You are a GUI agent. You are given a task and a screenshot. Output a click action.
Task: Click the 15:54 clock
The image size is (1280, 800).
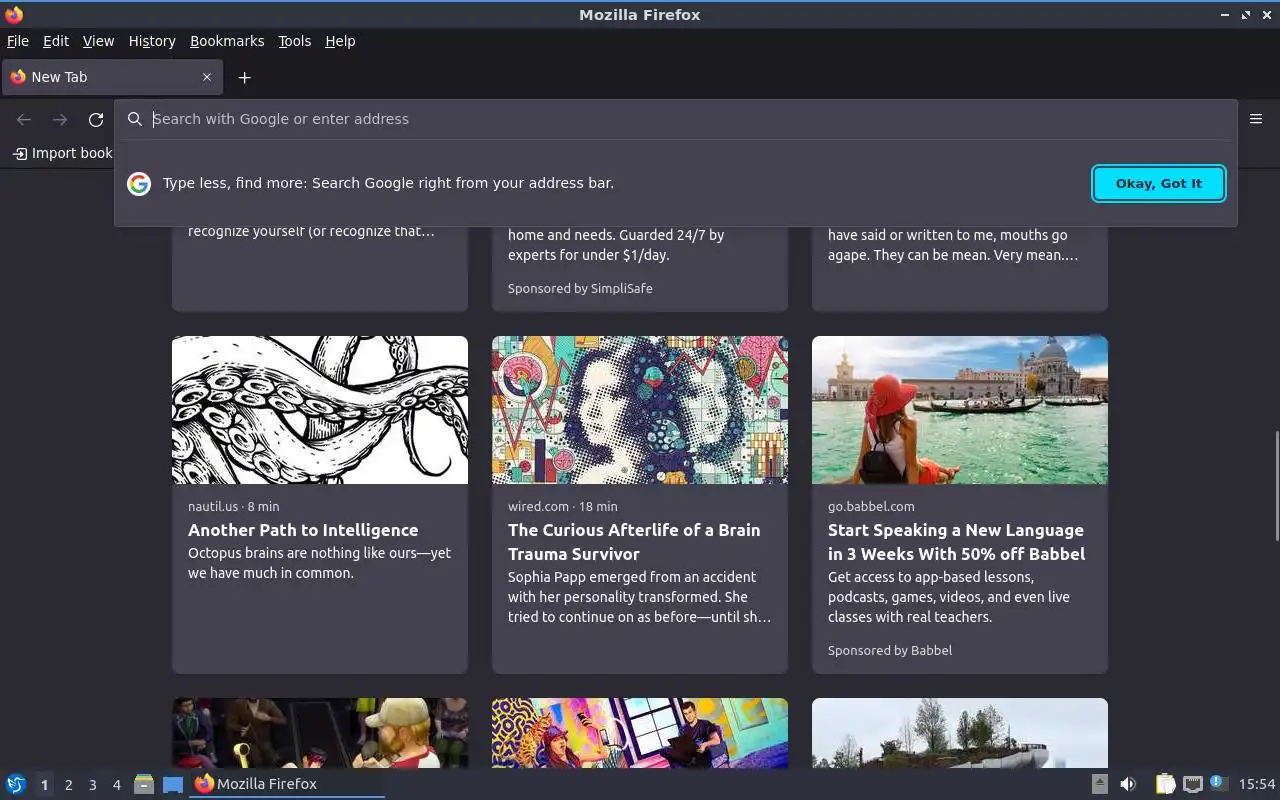point(1257,784)
